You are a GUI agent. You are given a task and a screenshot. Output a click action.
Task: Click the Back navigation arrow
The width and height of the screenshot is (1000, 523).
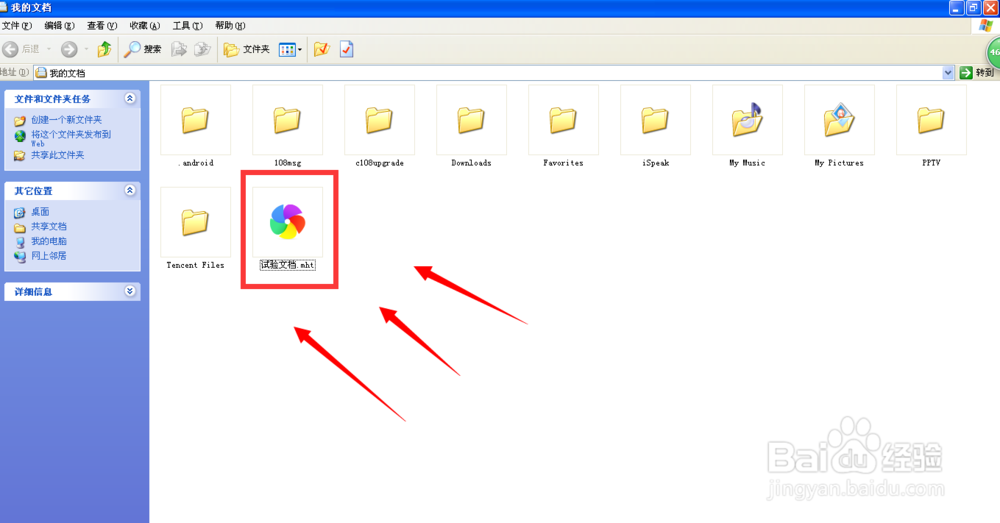point(11,49)
